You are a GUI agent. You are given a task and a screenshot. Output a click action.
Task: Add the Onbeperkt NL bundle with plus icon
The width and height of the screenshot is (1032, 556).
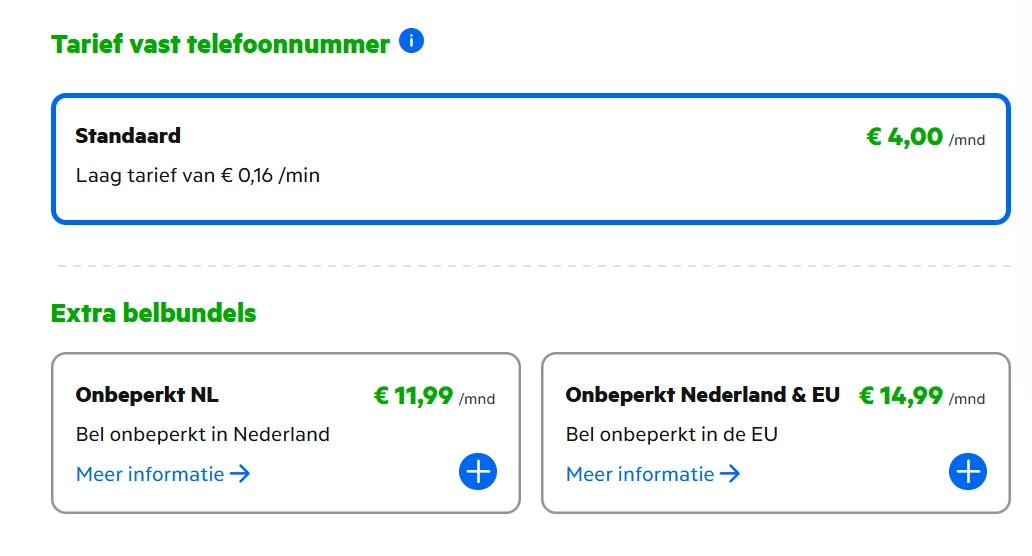point(478,472)
